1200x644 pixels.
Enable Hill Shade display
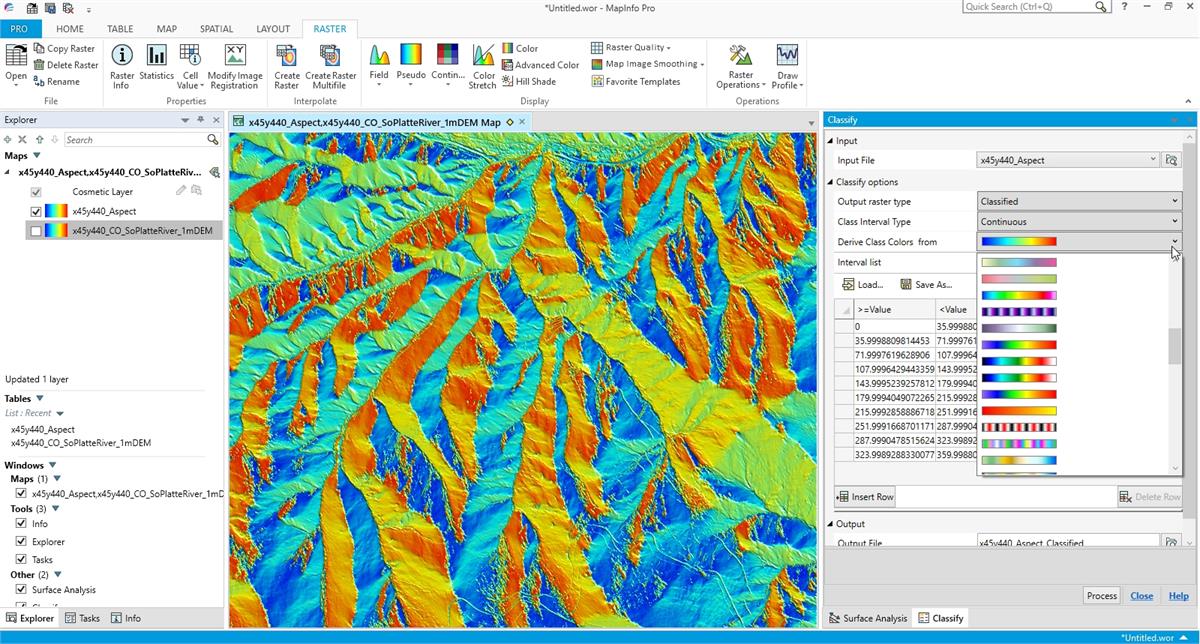pos(529,82)
